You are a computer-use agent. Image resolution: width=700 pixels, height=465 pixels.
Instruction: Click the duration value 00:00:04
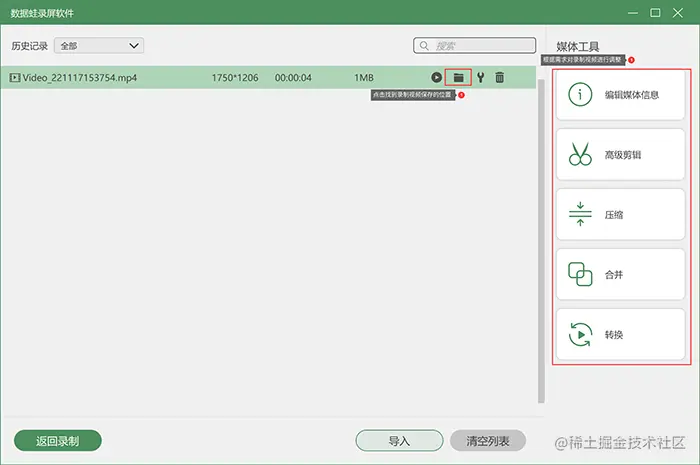[293, 78]
